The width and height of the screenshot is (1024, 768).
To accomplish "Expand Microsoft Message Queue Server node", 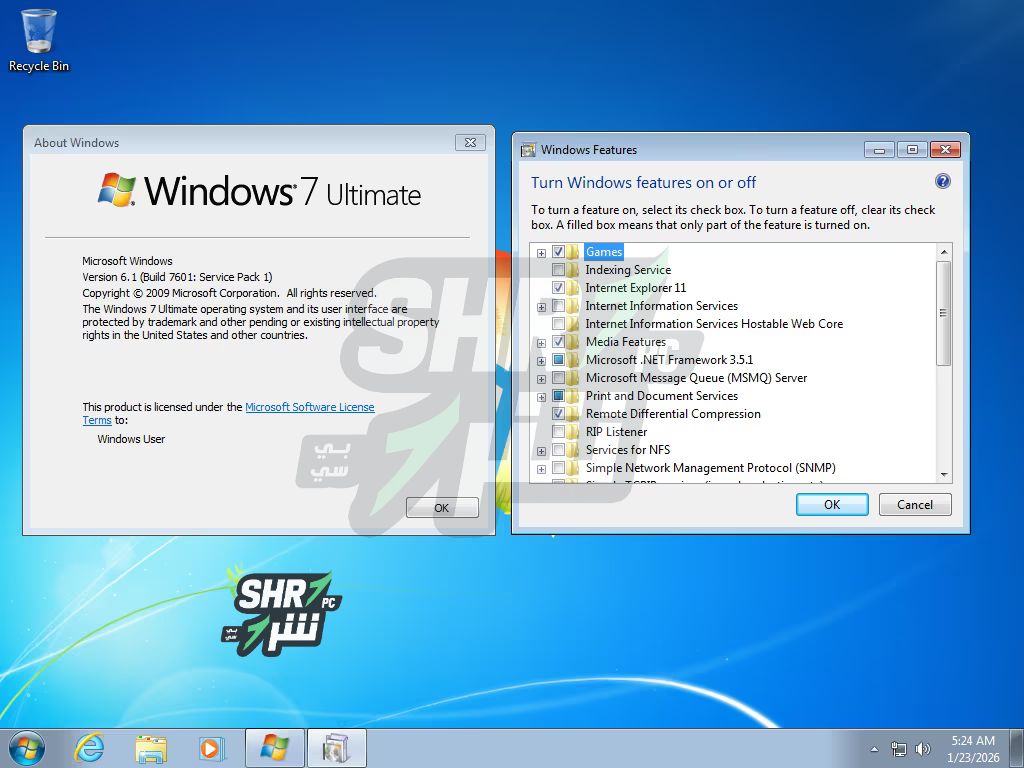I will pos(541,379).
